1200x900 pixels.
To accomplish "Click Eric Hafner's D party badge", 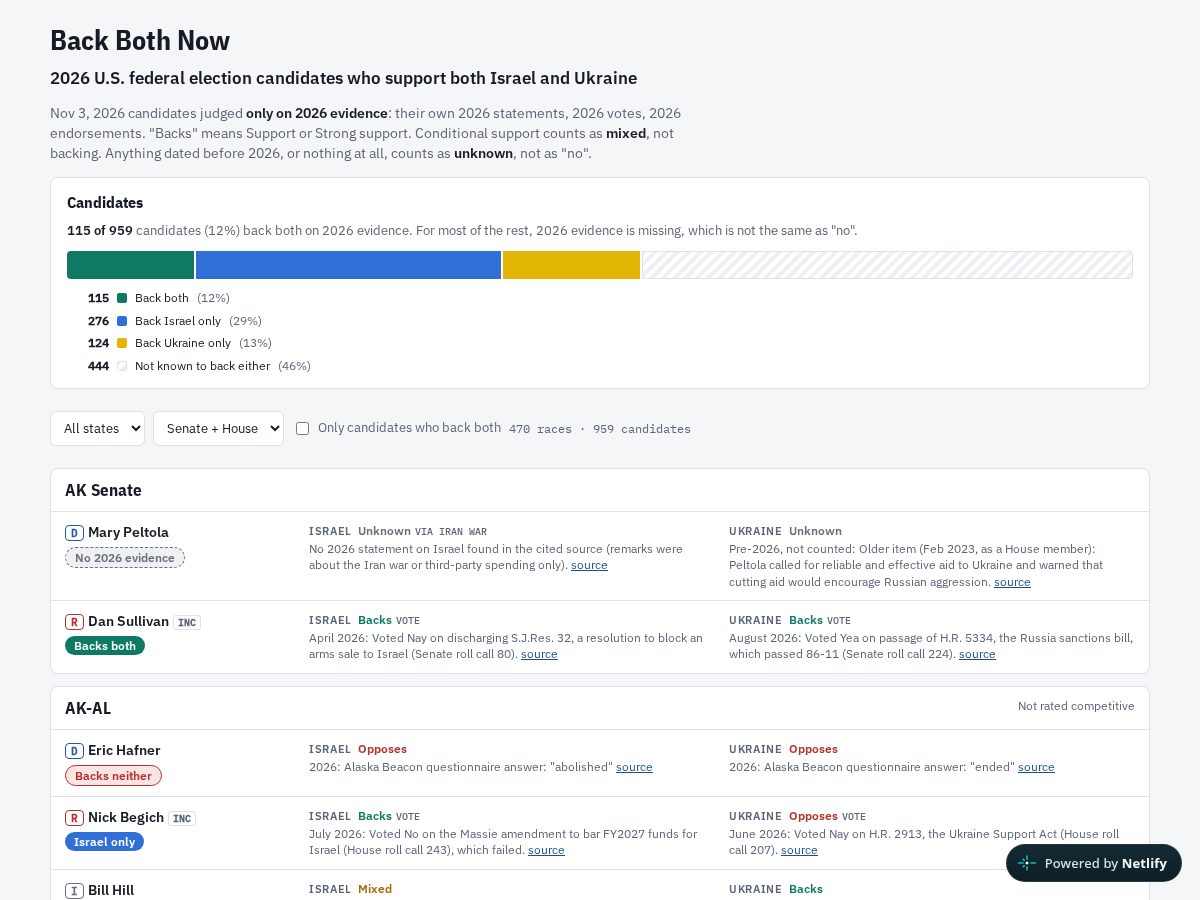I will tap(74, 751).
